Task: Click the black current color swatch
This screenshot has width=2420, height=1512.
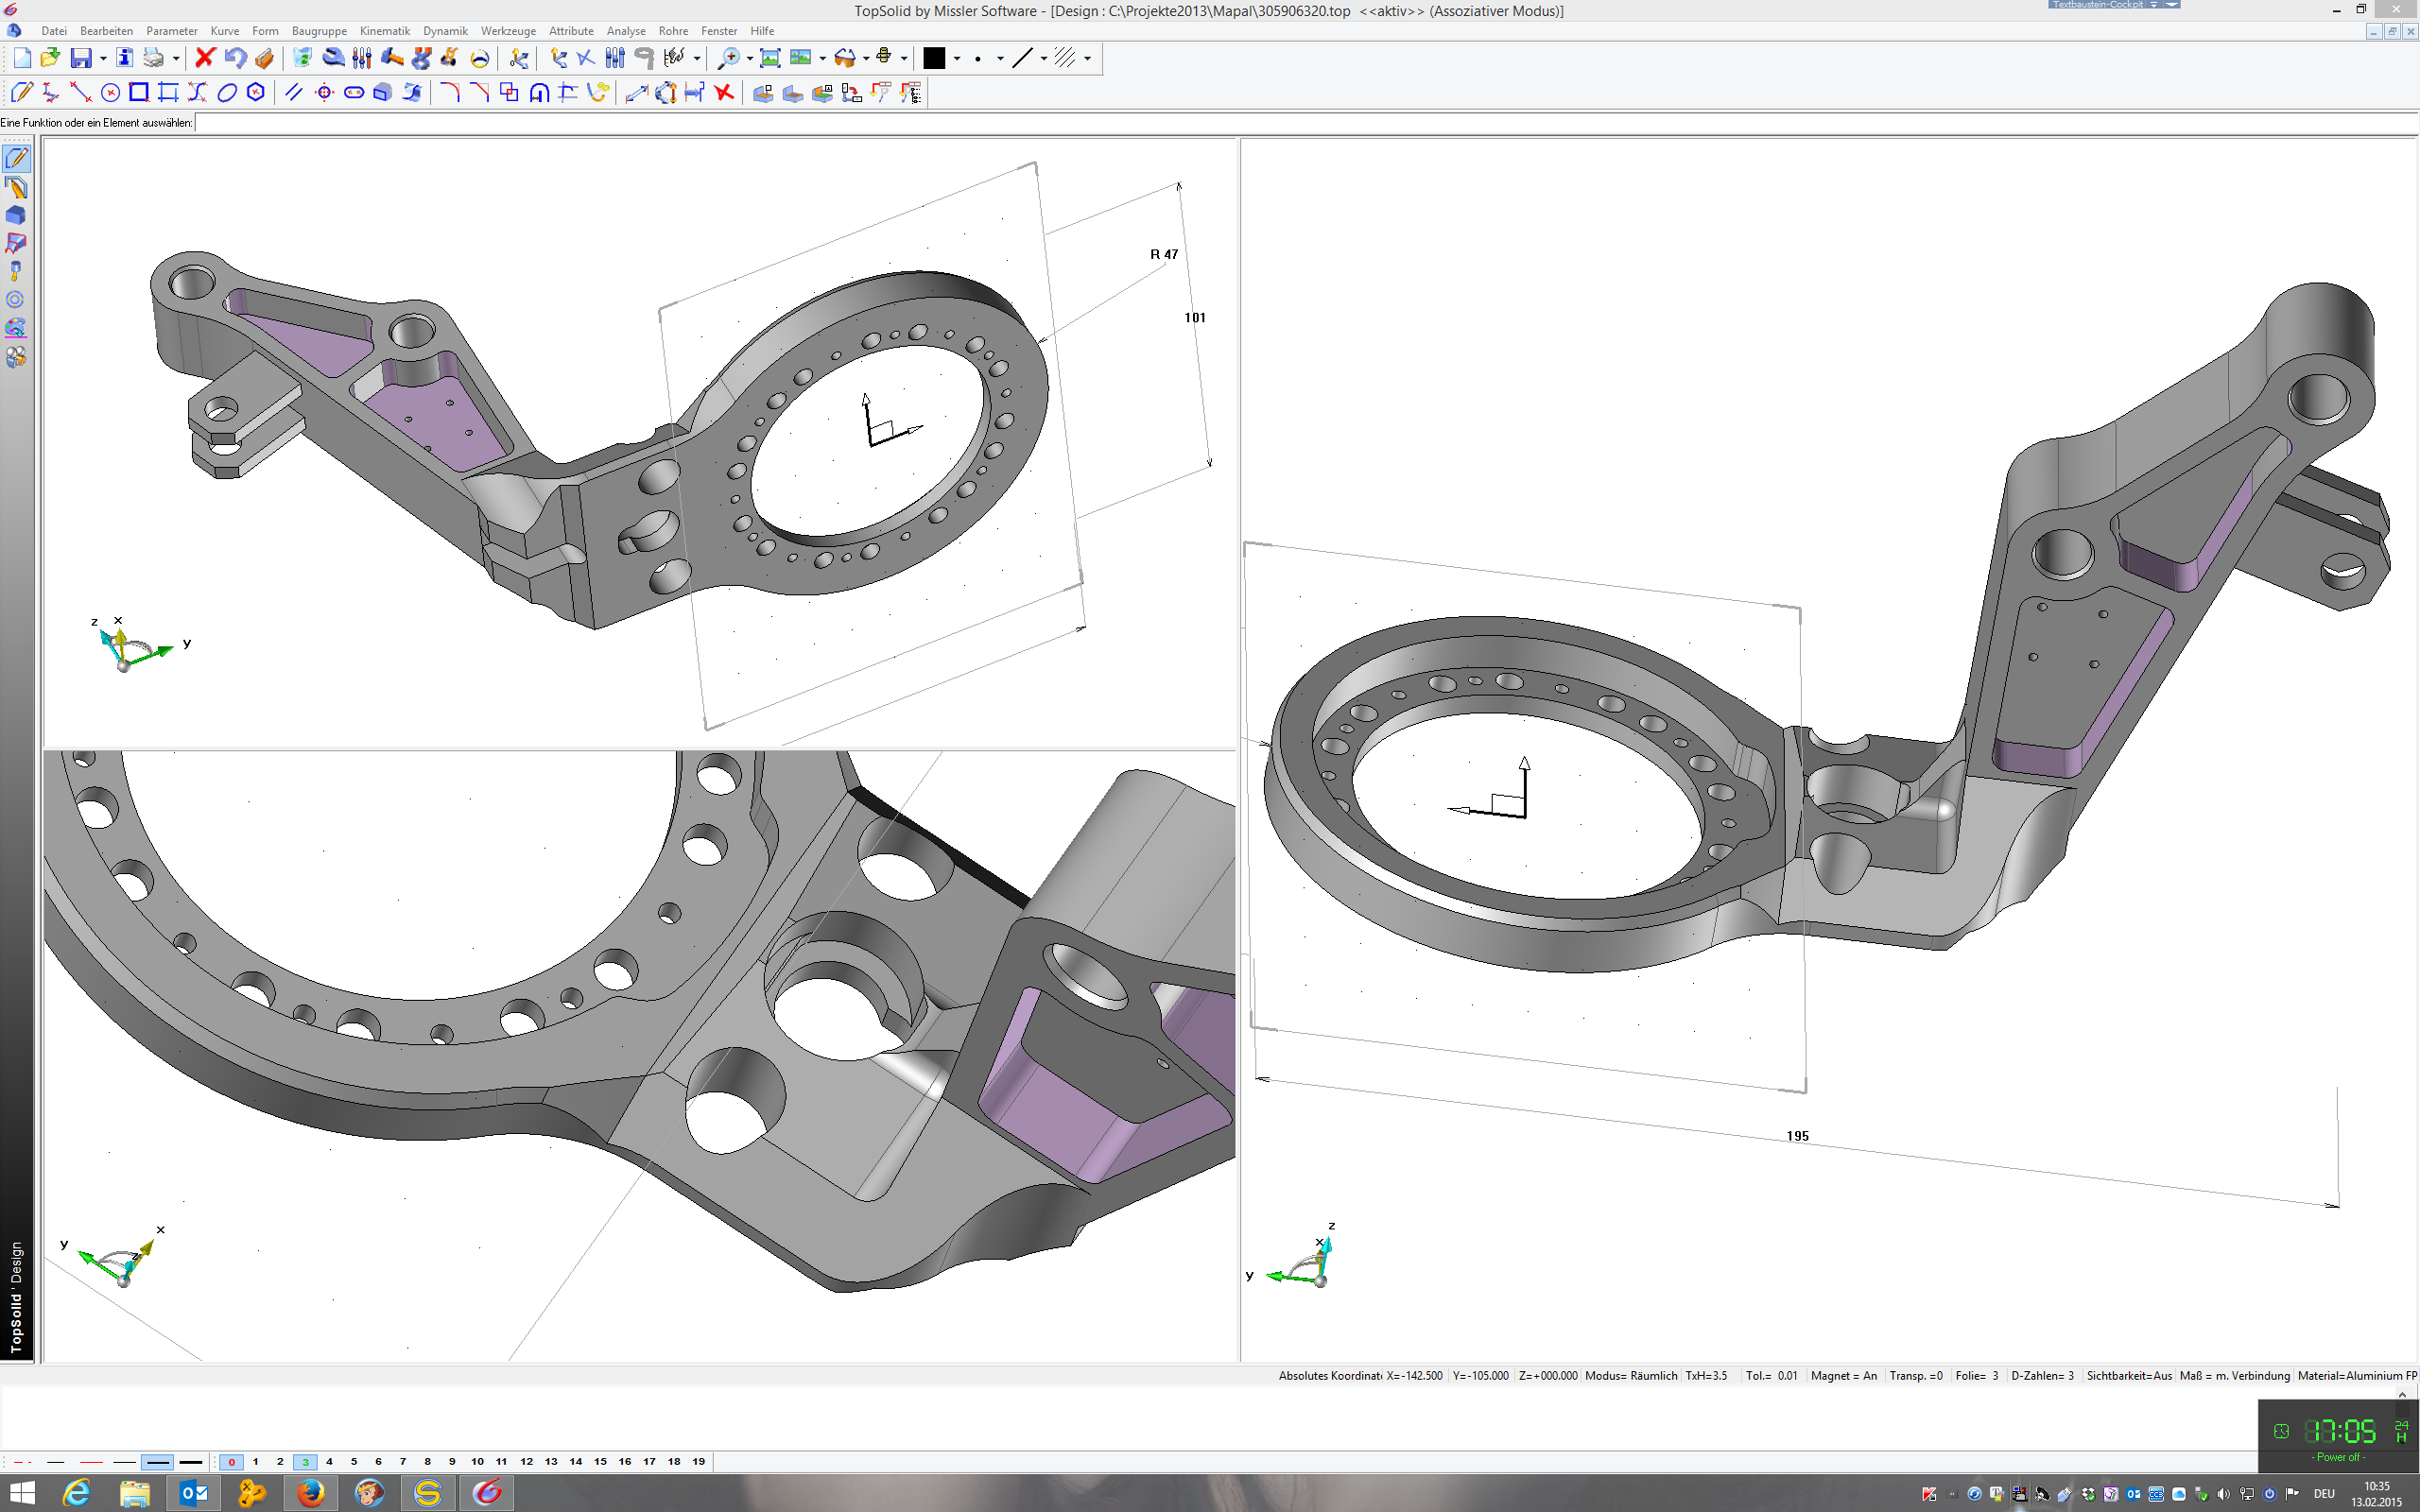Action: pos(934,58)
